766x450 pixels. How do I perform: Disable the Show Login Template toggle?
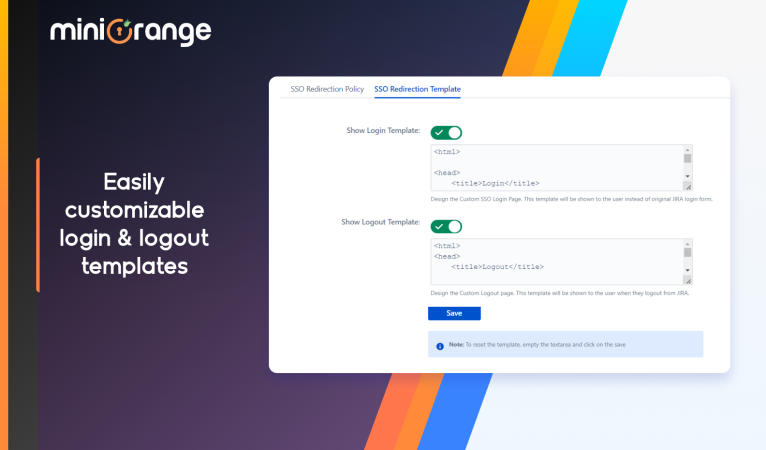click(x=446, y=132)
